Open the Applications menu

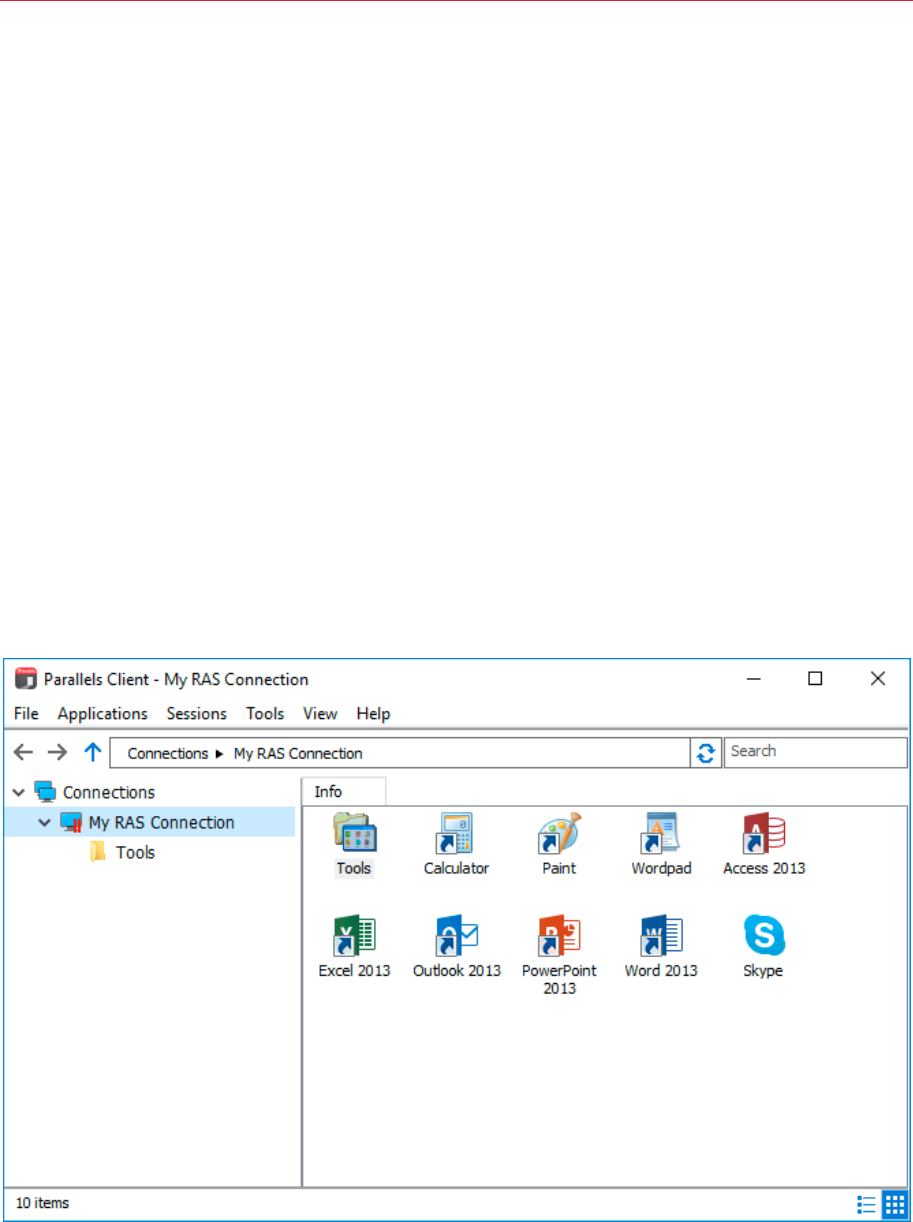[103, 714]
